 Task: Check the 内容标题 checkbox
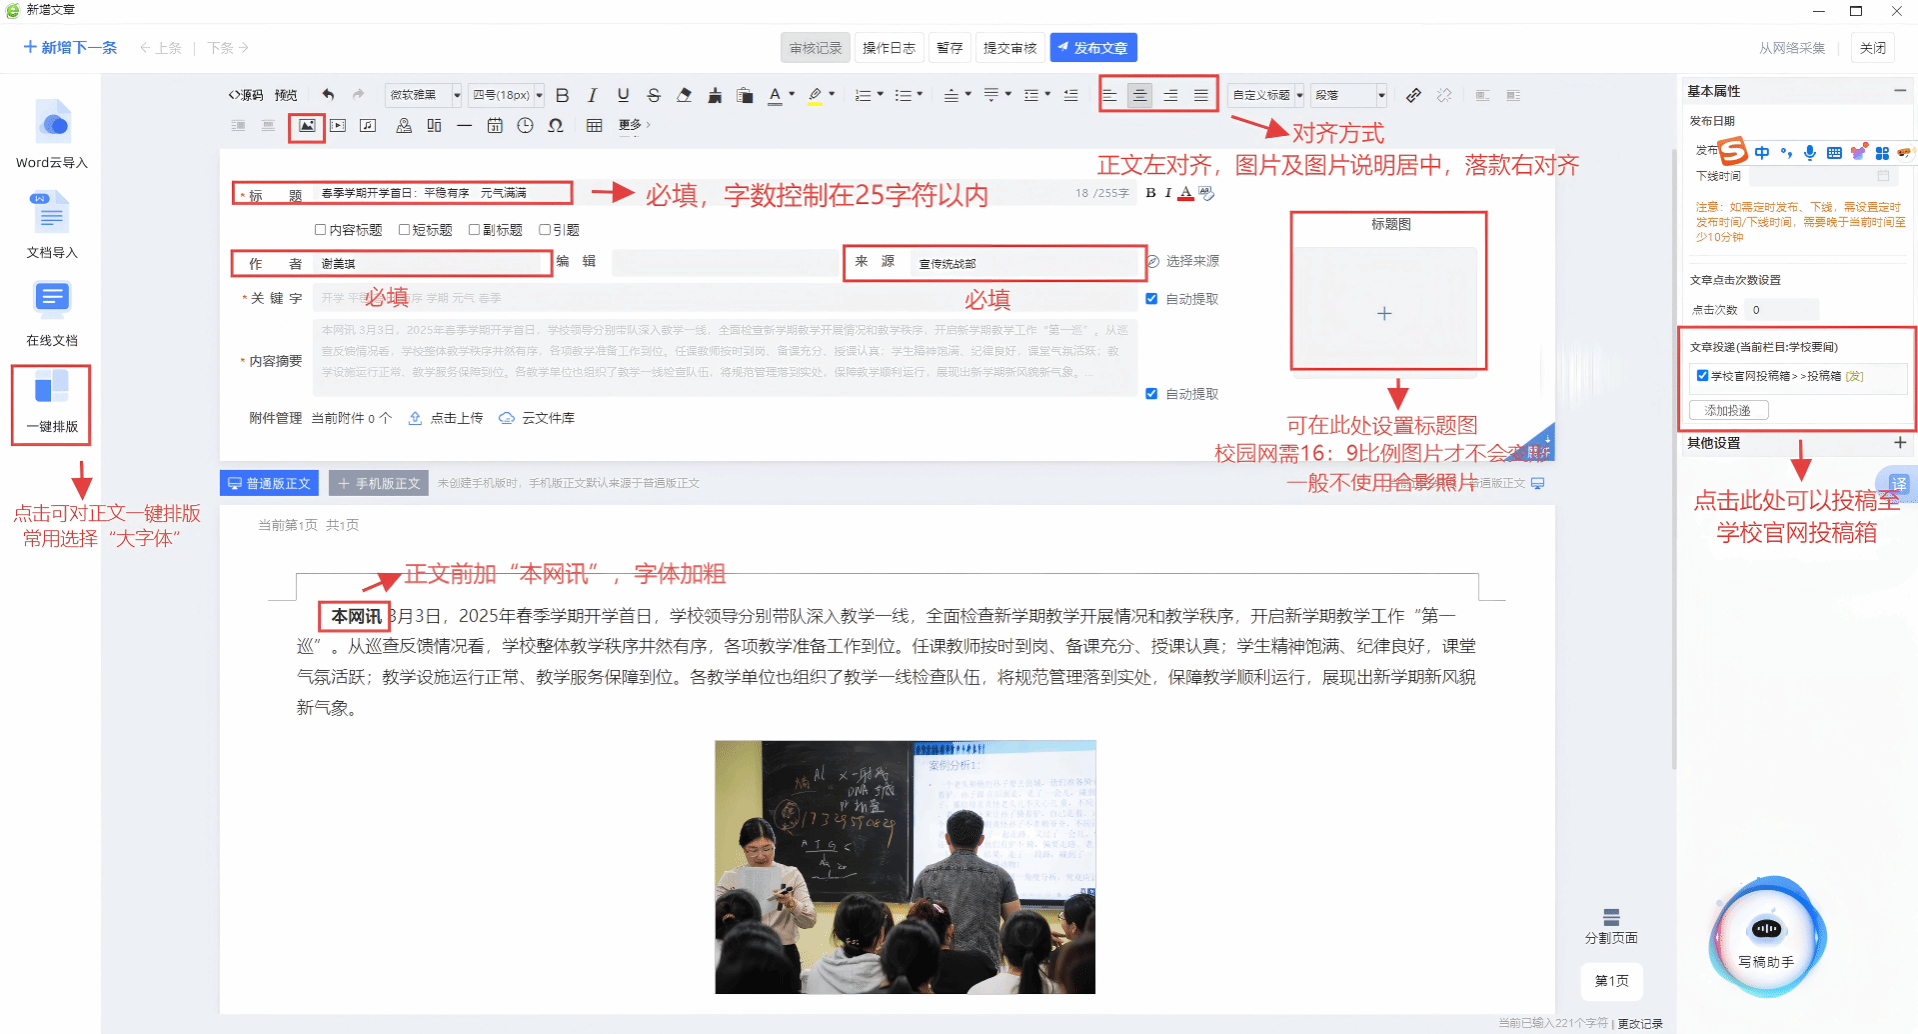coord(321,230)
